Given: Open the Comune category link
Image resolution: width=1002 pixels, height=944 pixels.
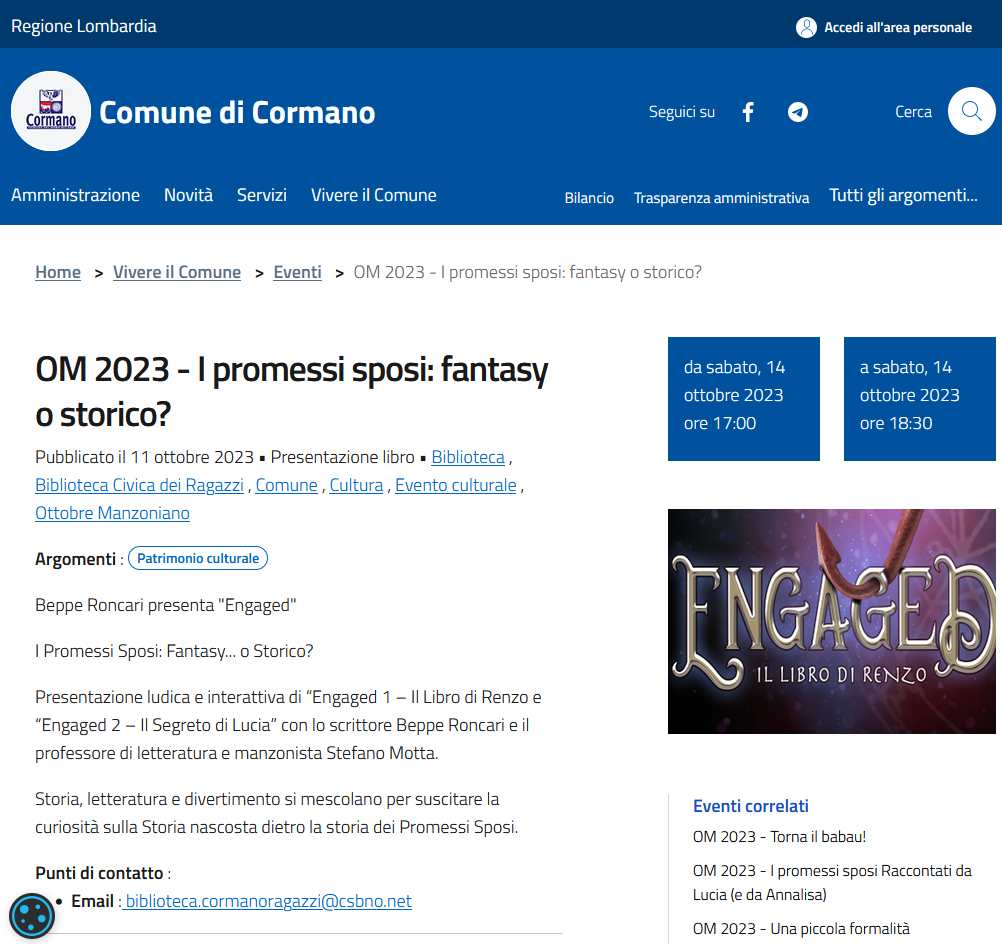Looking at the screenshot, I should coord(286,485).
